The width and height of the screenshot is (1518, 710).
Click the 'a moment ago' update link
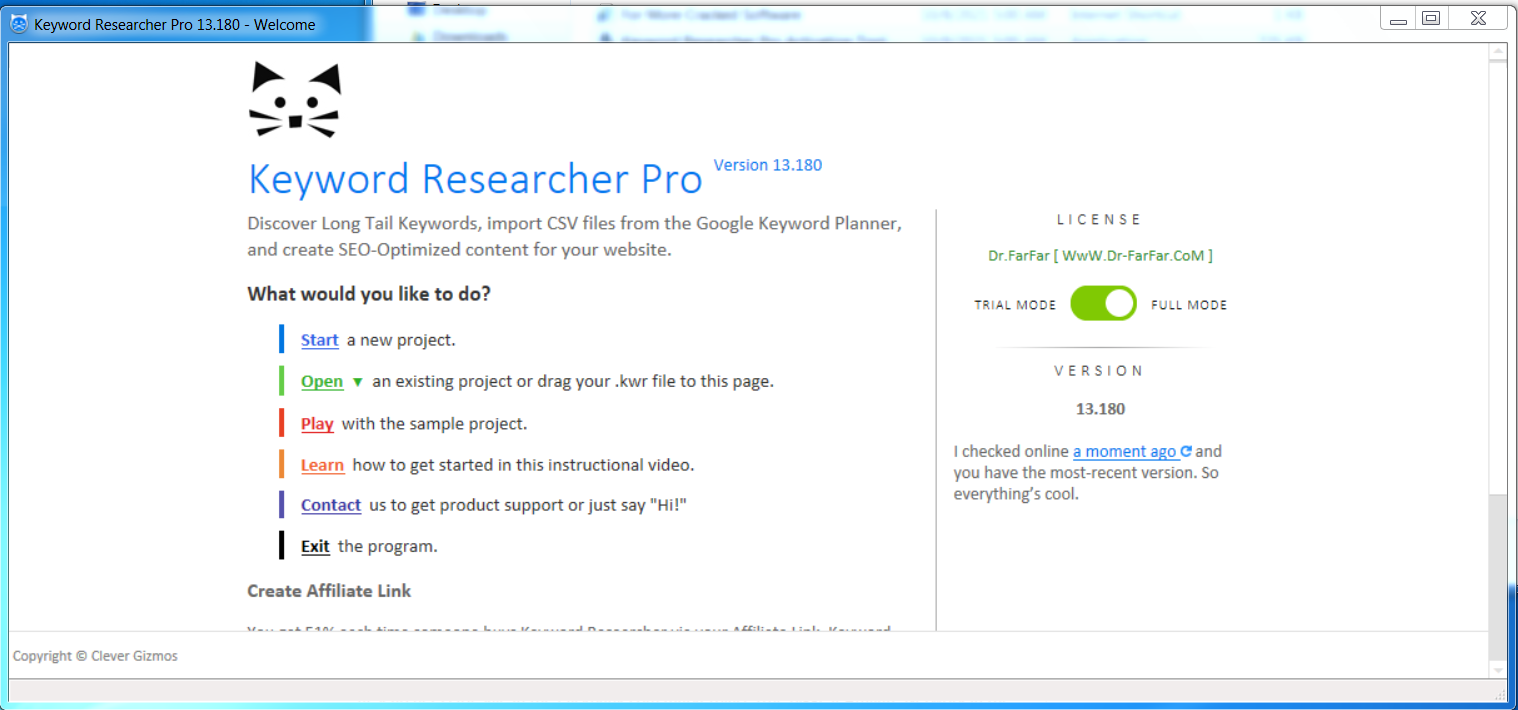tap(1124, 452)
